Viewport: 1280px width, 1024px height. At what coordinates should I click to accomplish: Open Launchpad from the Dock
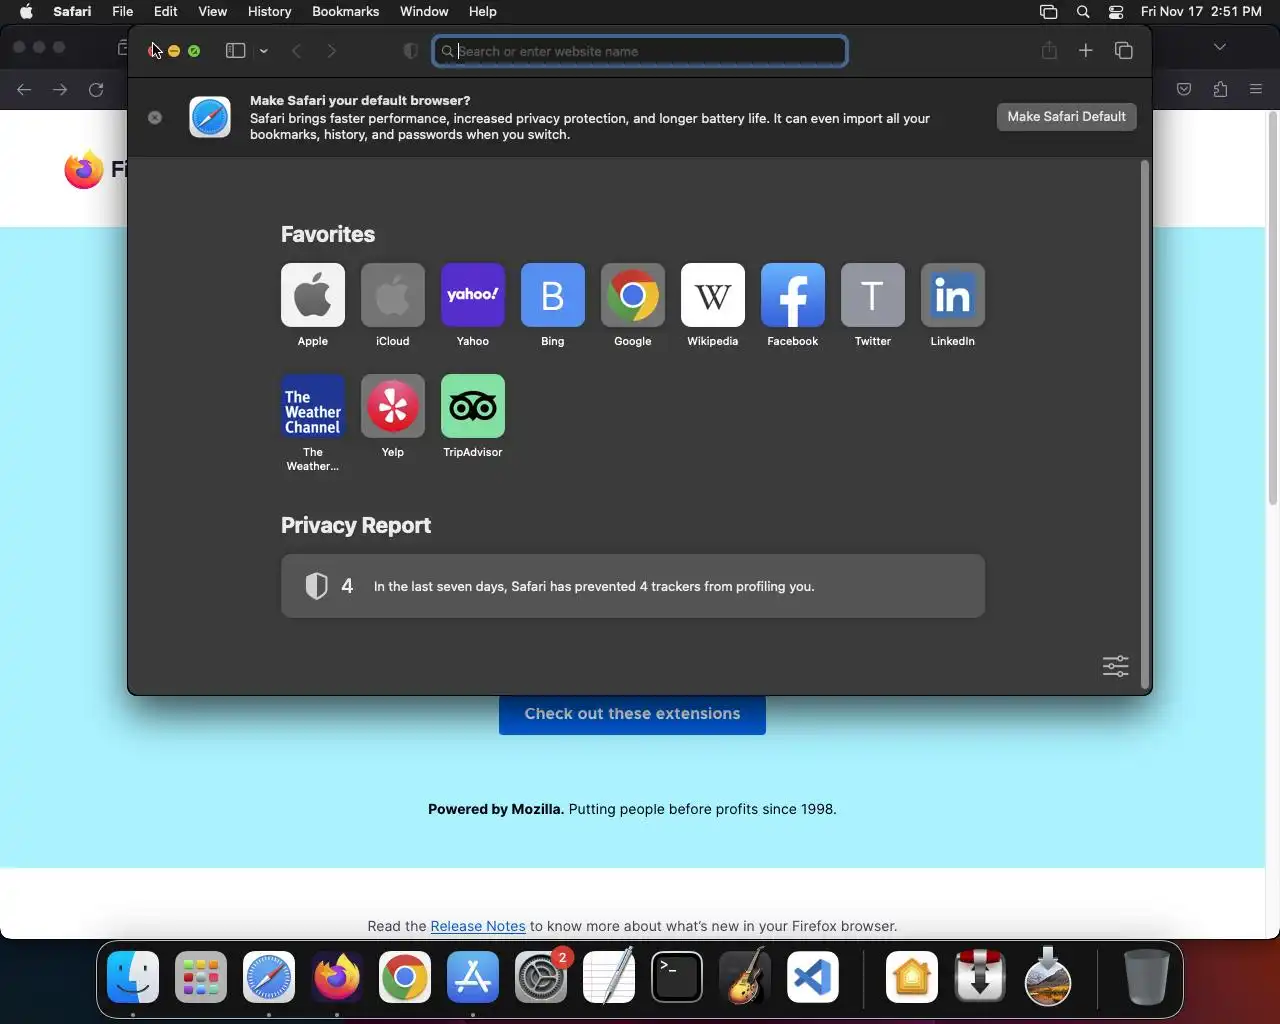201,977
